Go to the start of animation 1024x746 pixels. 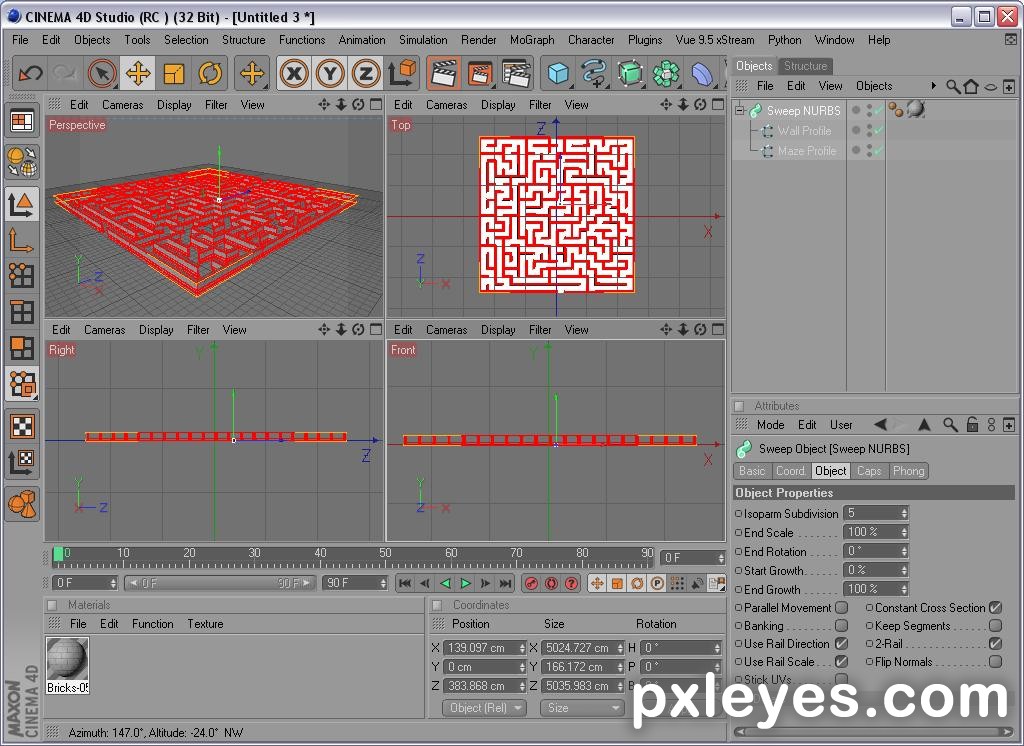tap(405, 583)
